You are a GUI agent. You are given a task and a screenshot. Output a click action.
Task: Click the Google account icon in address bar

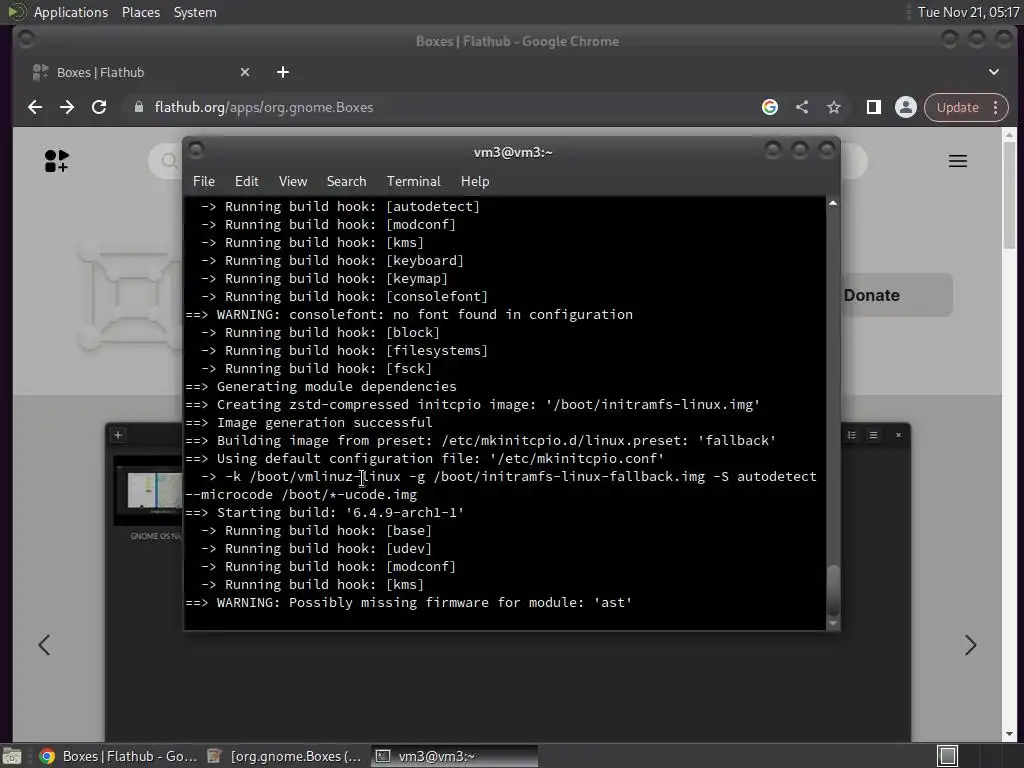[x=770, y=107]
